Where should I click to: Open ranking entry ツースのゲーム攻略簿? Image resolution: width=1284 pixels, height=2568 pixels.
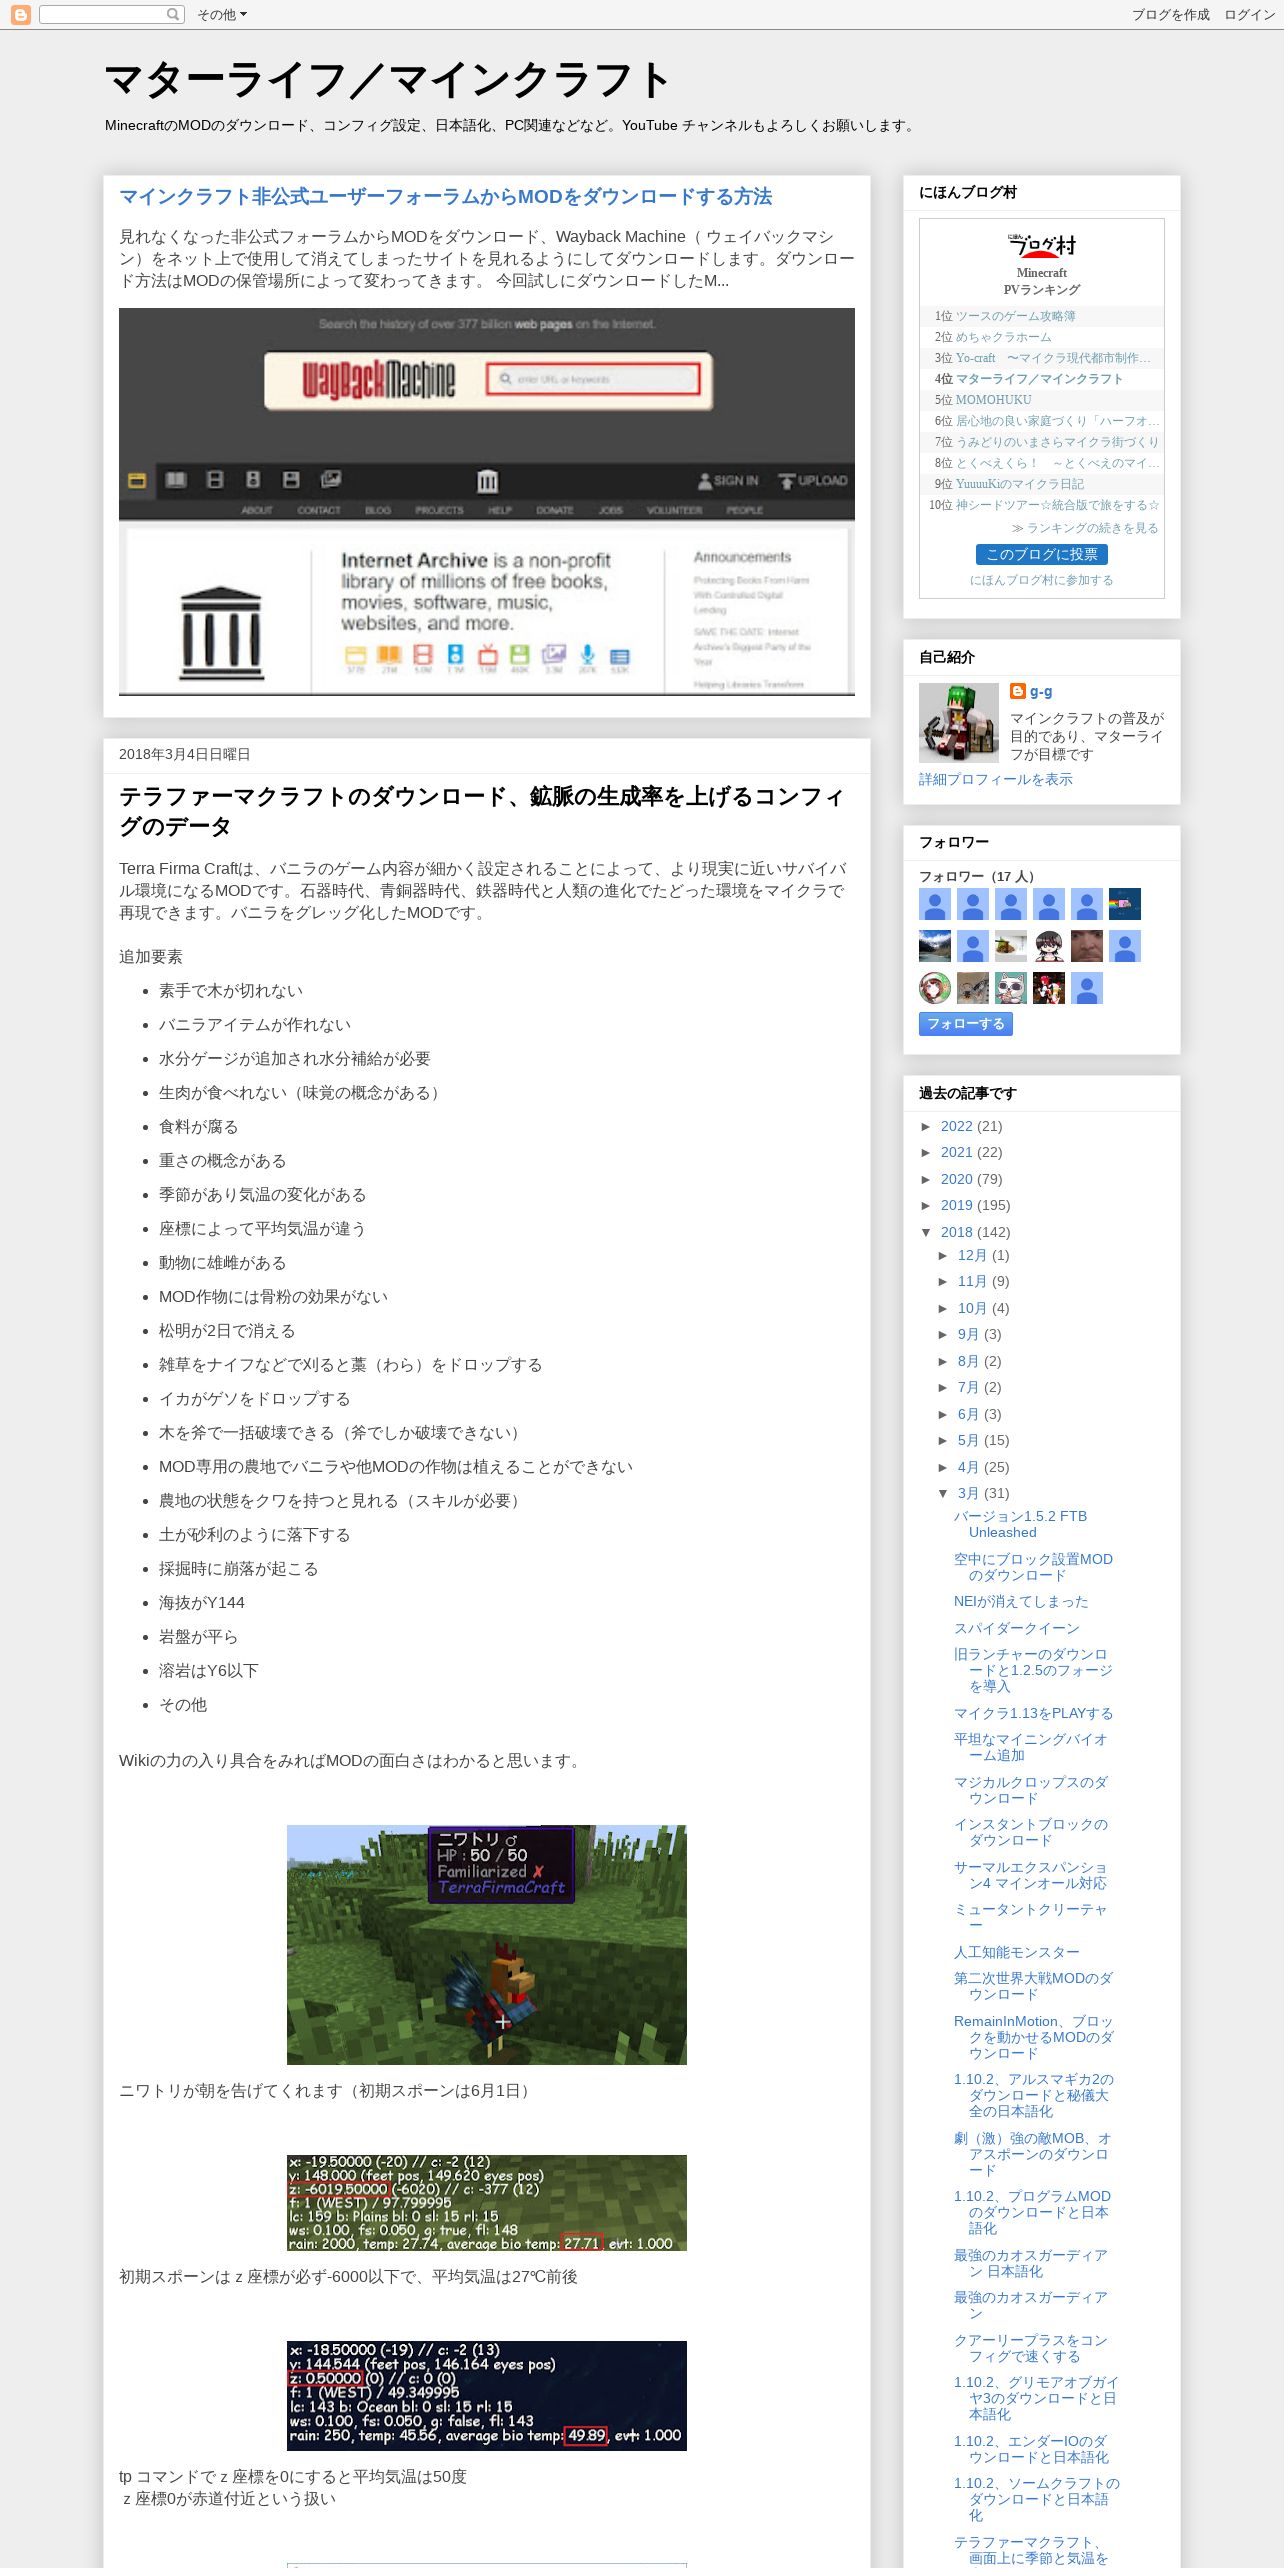[1015, 316]
